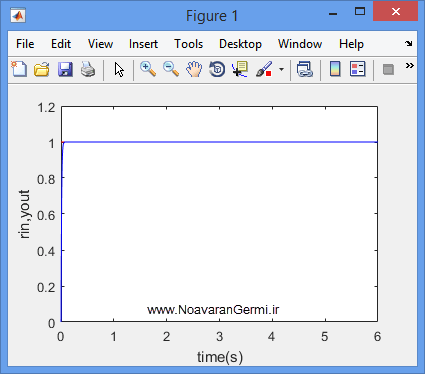Activate the Zoom In tool
This screenshot has width=425, height=374.
tap(148, 69)
